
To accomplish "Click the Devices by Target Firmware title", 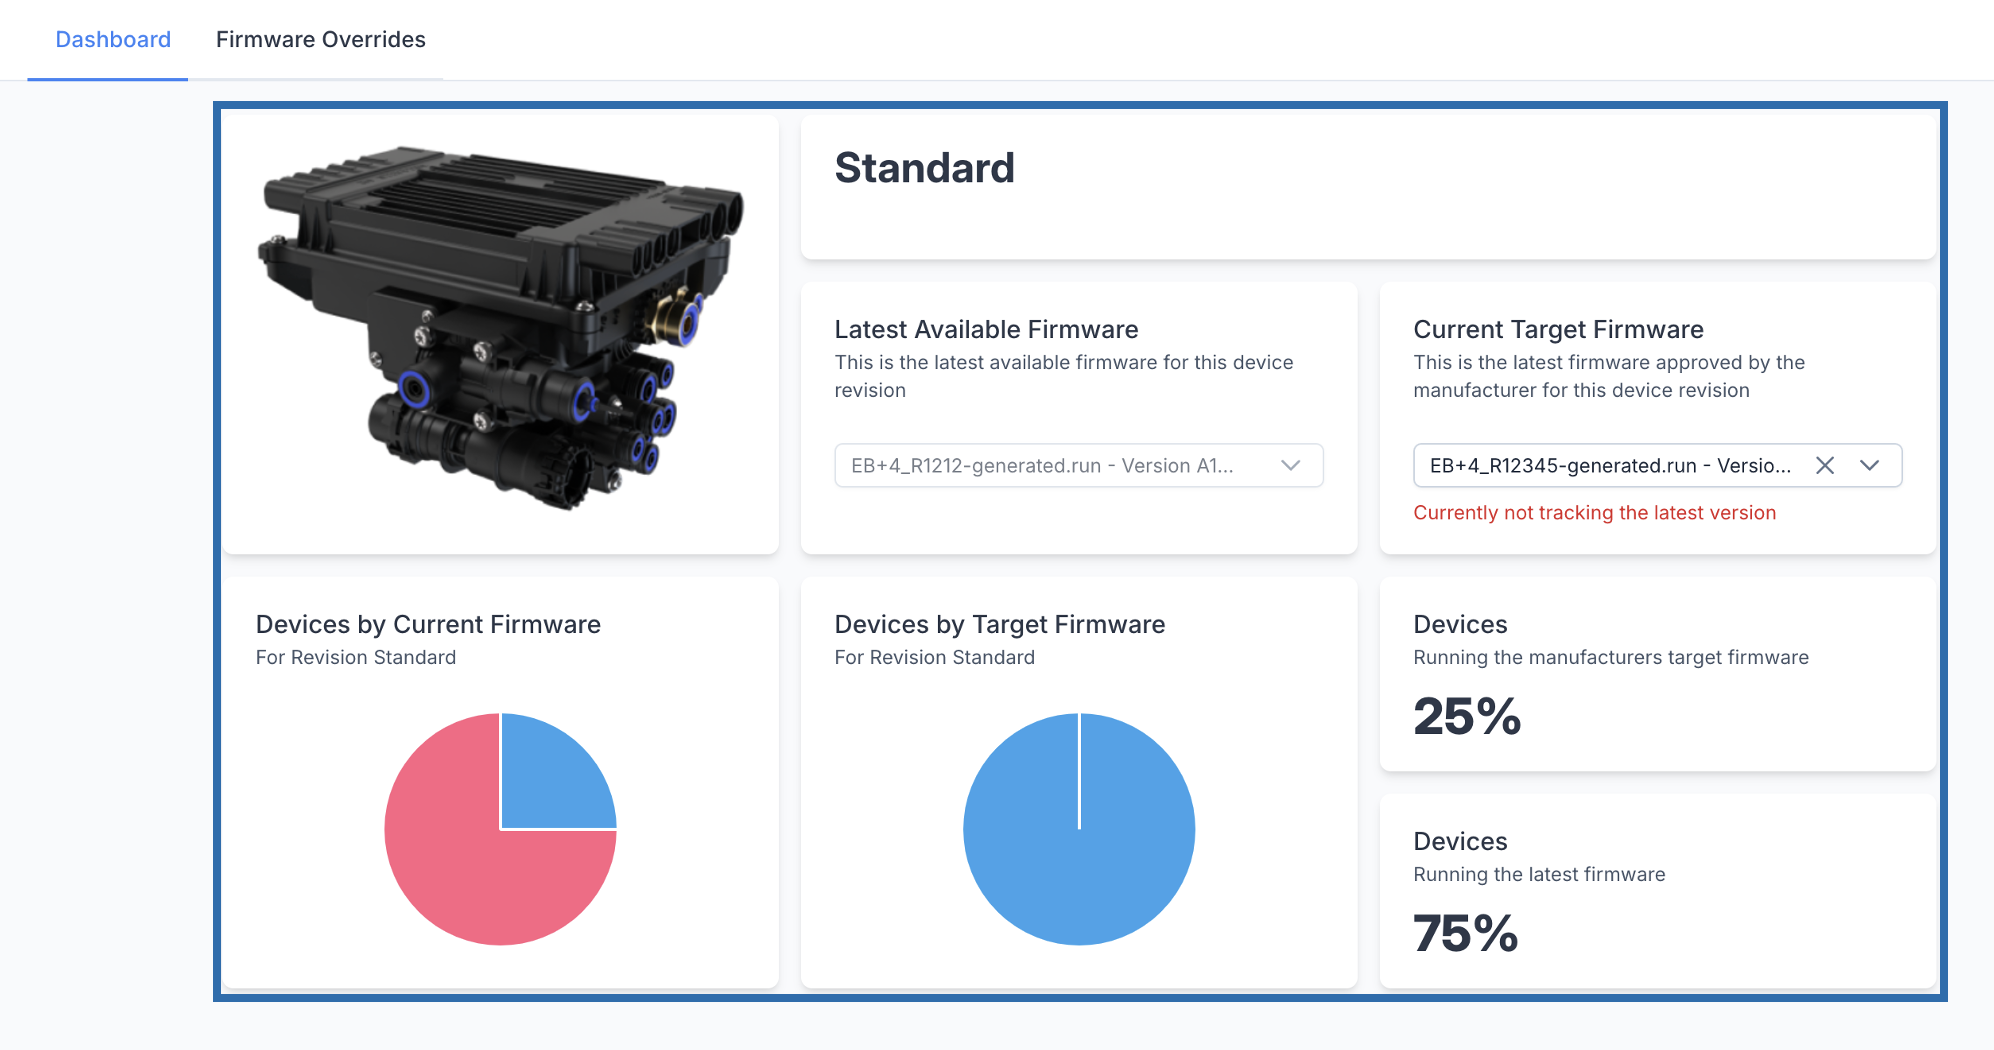I will [x=999, y=625].
